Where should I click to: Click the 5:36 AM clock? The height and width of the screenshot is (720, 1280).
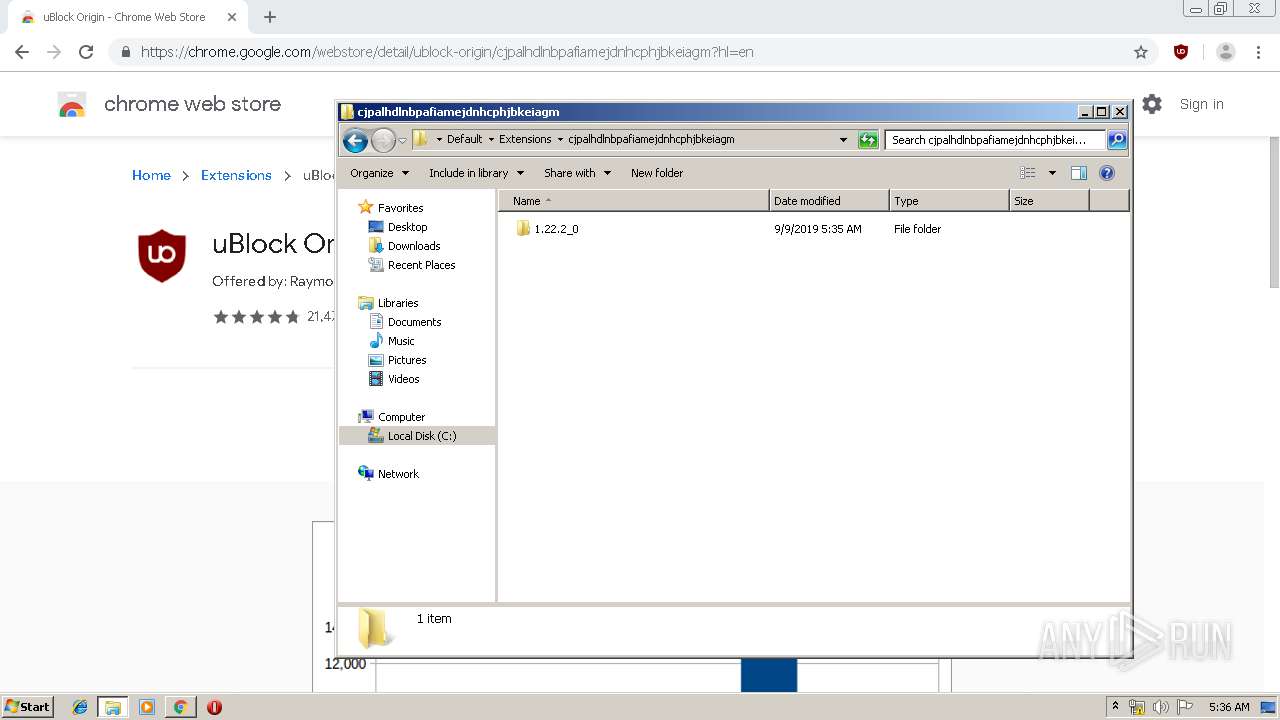[1229, 707]
